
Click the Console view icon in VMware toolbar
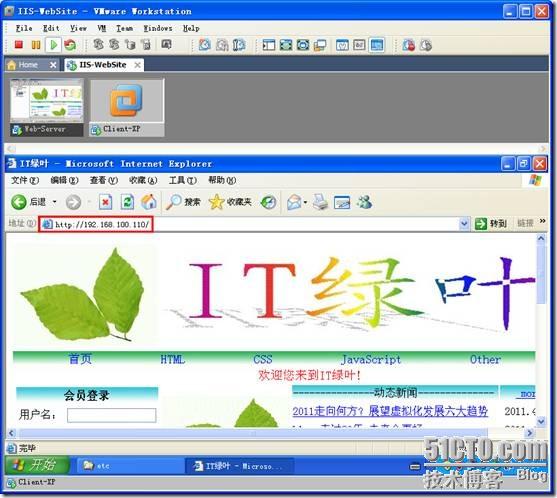click(x=377, y=45)
